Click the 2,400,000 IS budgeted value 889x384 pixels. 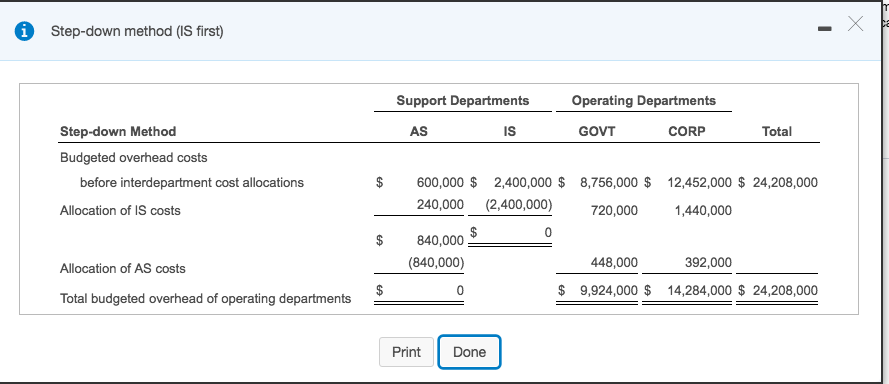click(523, 183)
